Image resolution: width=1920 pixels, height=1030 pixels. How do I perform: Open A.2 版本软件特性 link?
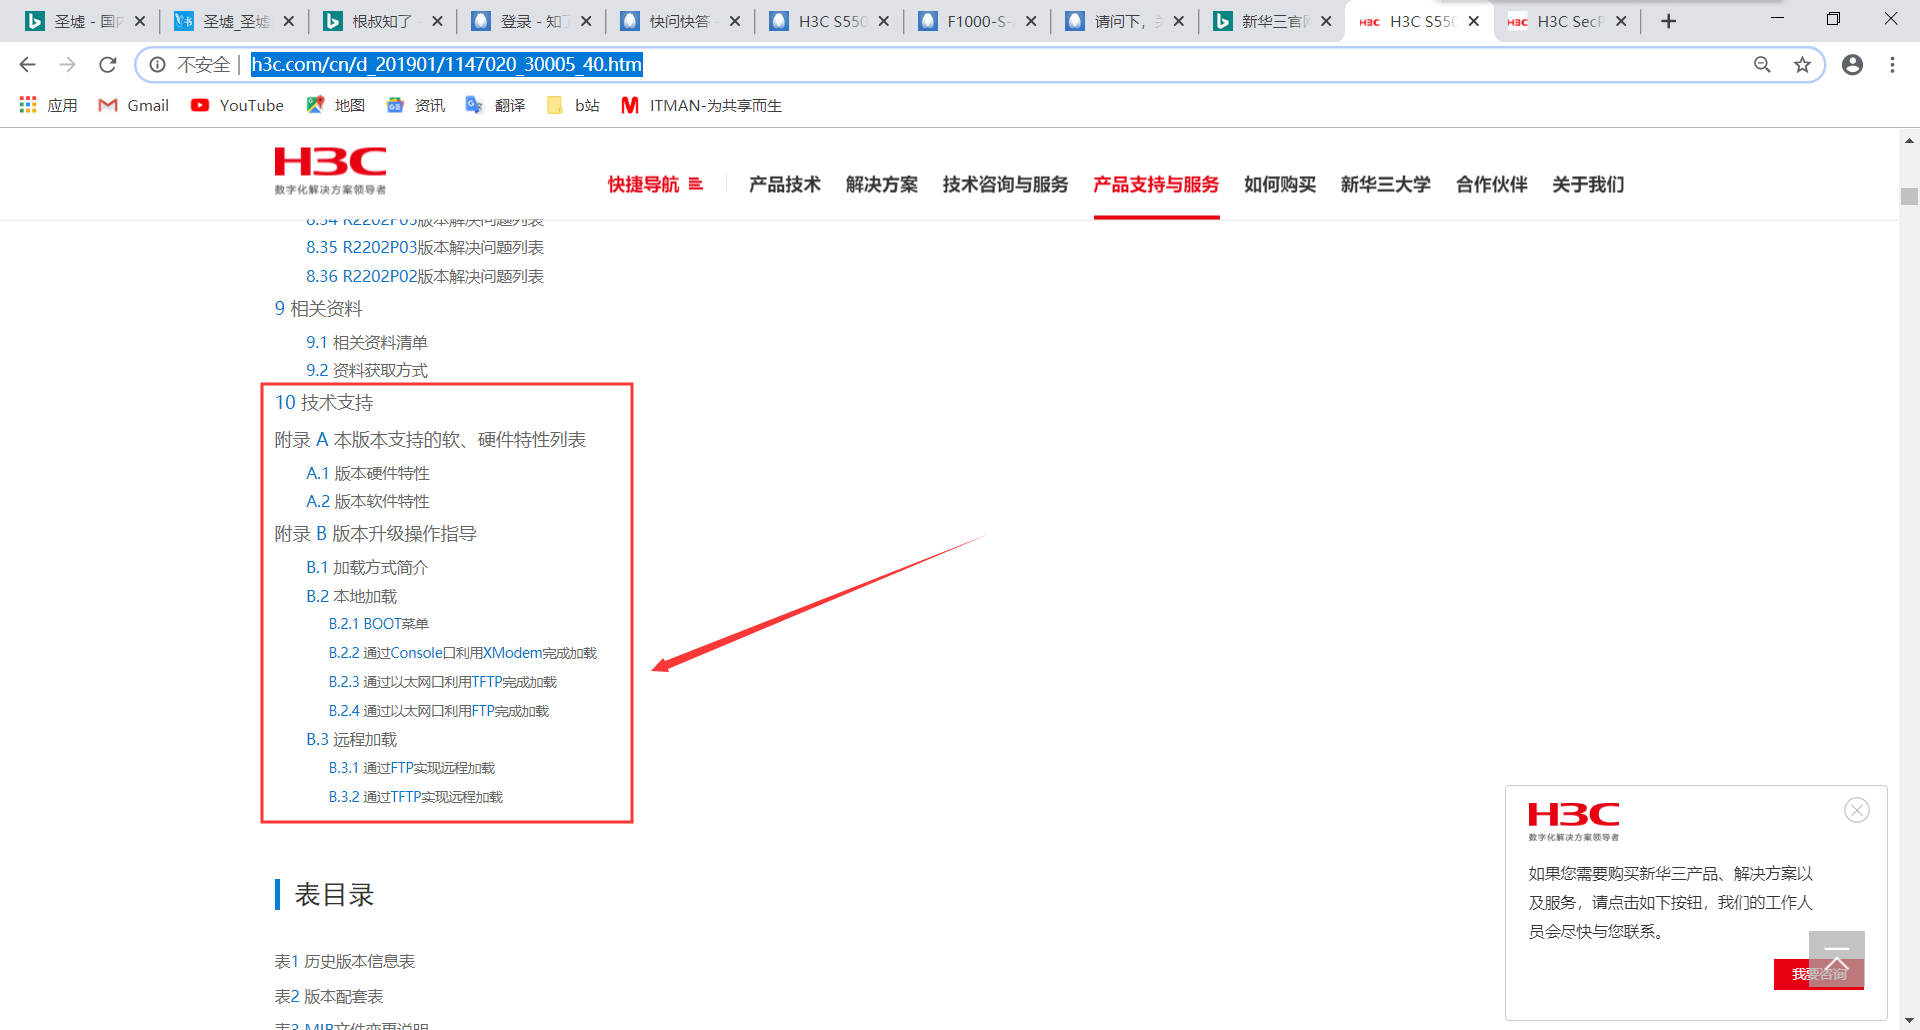368,501
